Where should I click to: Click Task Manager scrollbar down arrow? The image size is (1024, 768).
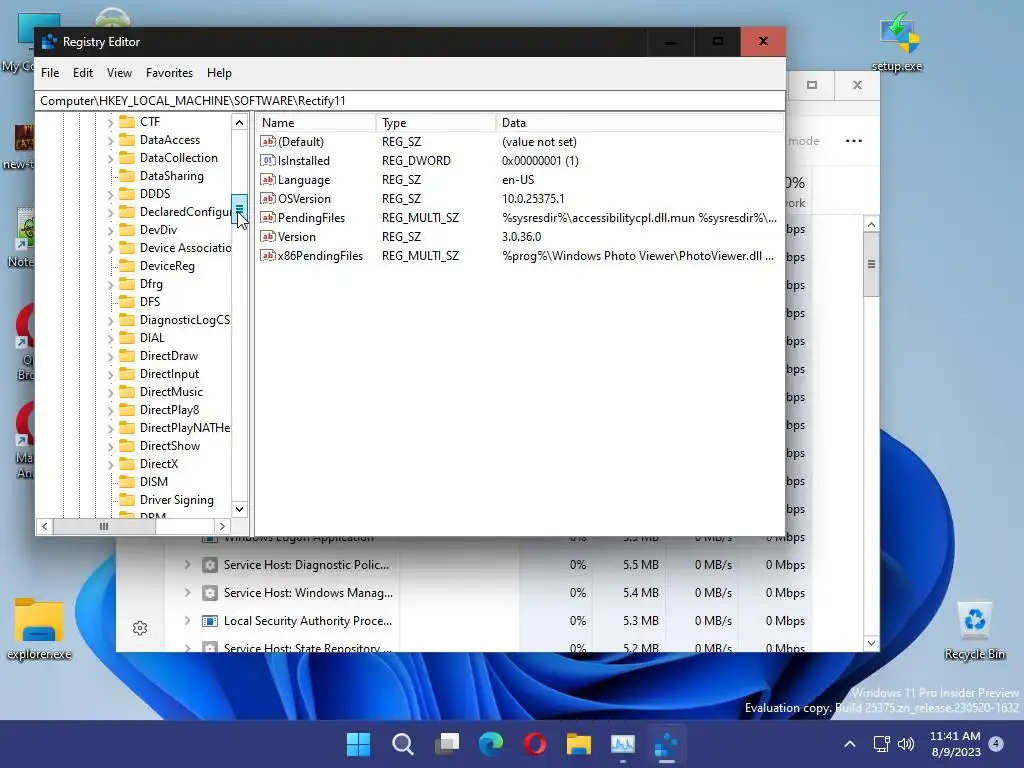871,643
